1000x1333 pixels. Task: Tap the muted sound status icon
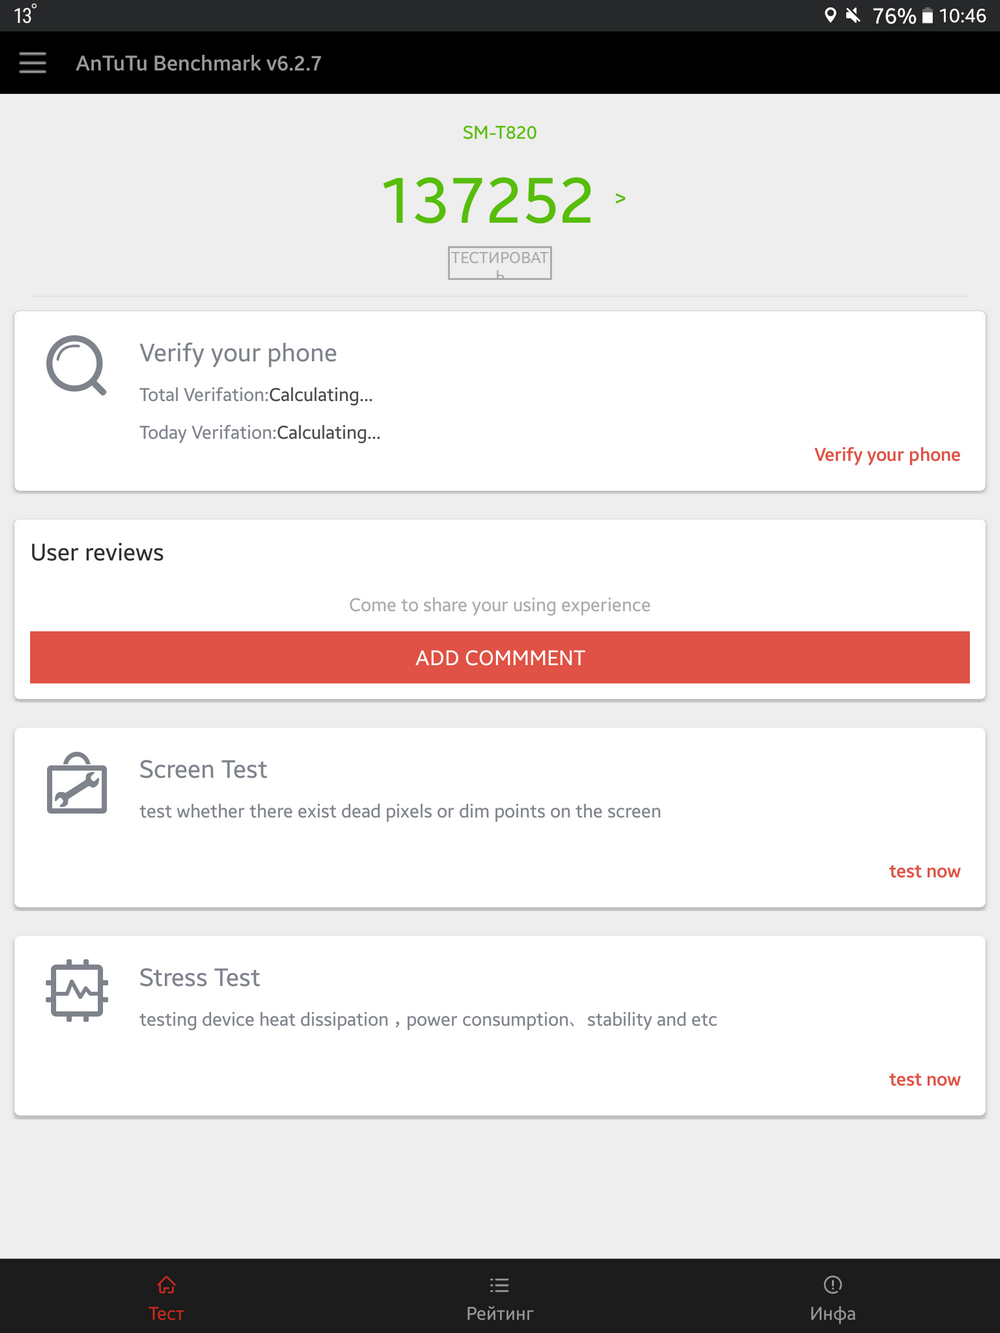853,15
